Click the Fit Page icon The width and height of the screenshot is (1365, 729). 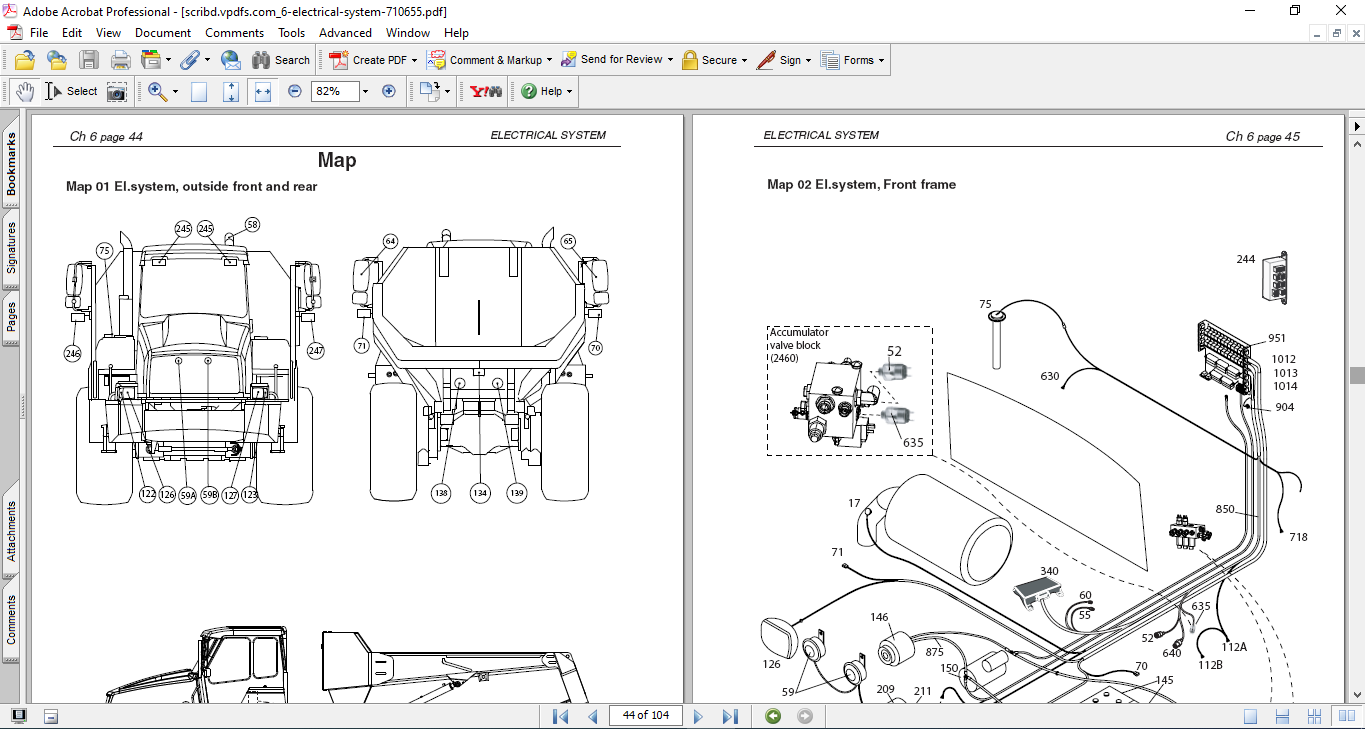tap(231, 91)
